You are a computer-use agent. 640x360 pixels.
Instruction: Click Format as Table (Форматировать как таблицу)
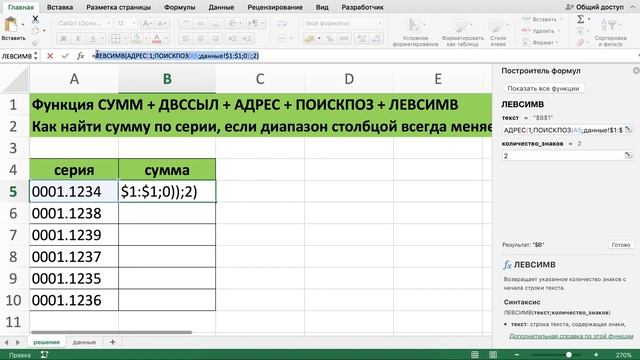point(462,32)
